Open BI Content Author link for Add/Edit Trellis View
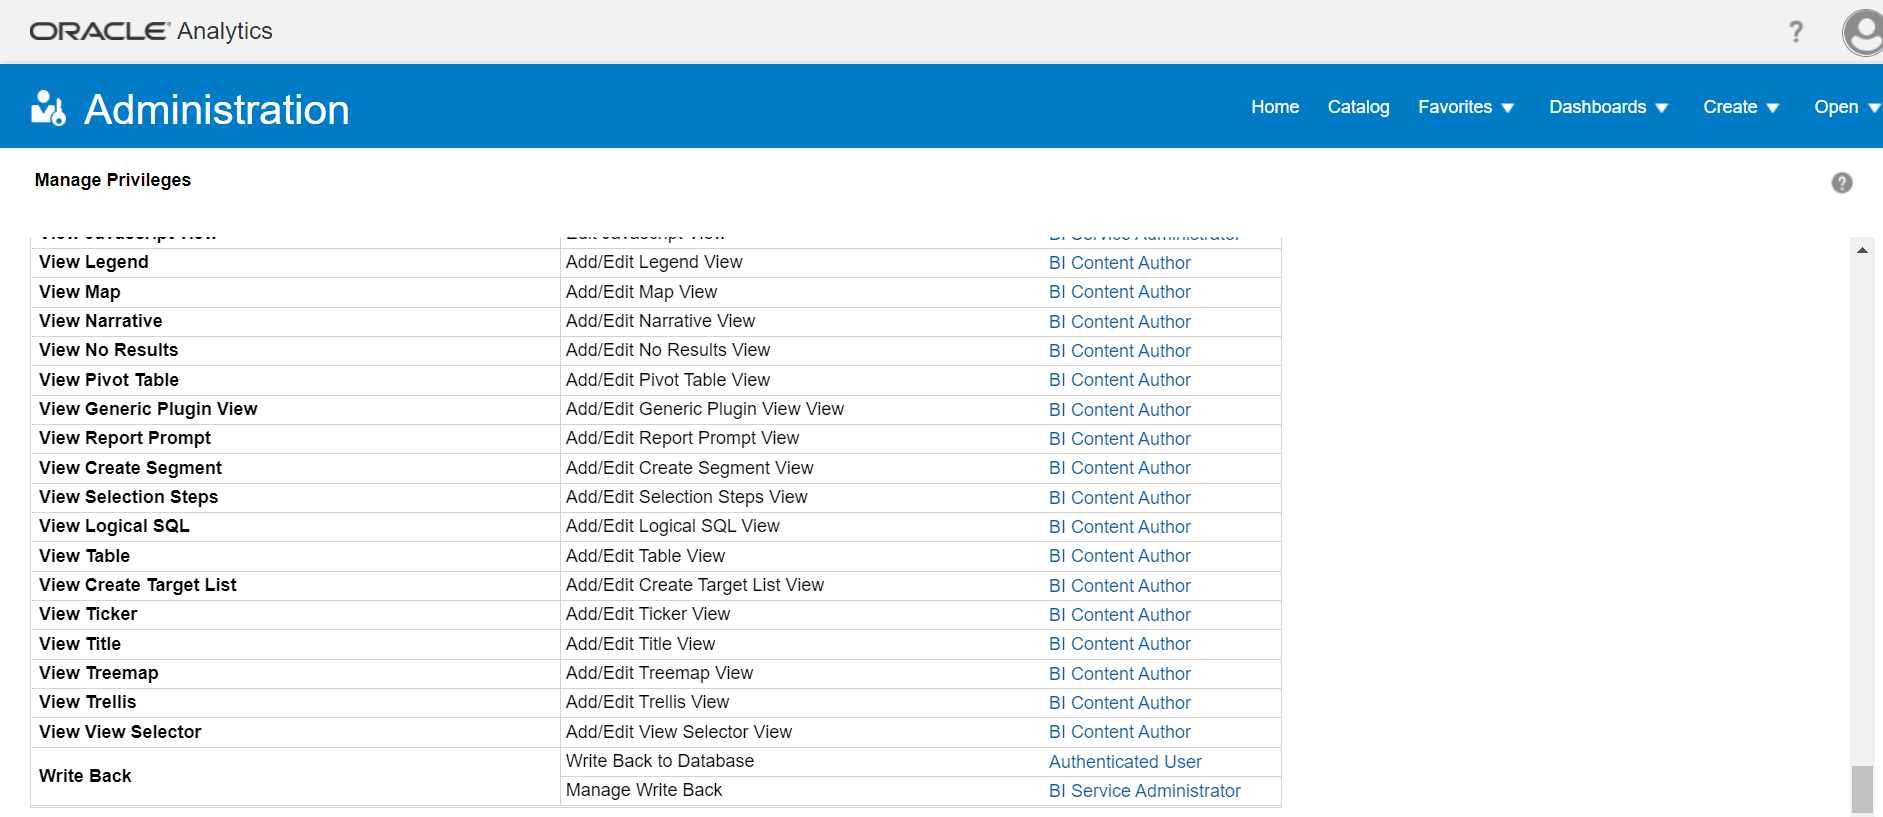This screenshot has width=1883, height=817. 1119,703
